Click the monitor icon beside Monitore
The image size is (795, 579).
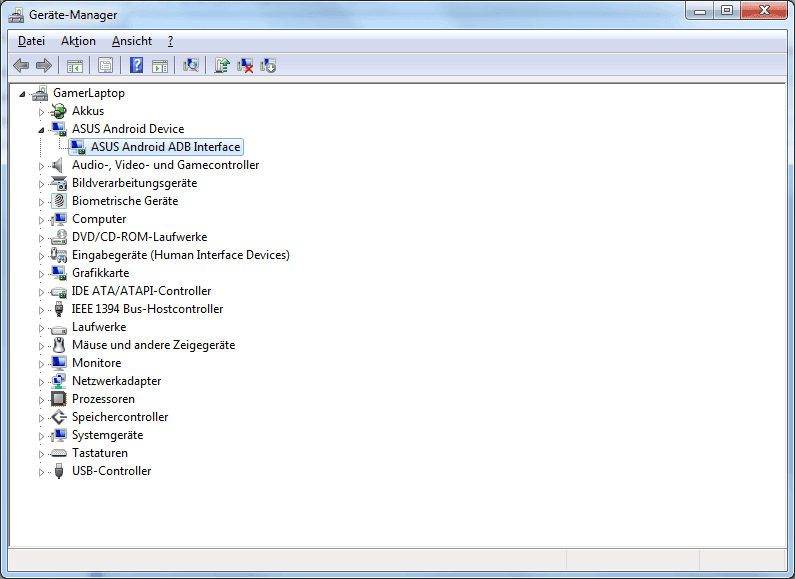coord(59,363)
